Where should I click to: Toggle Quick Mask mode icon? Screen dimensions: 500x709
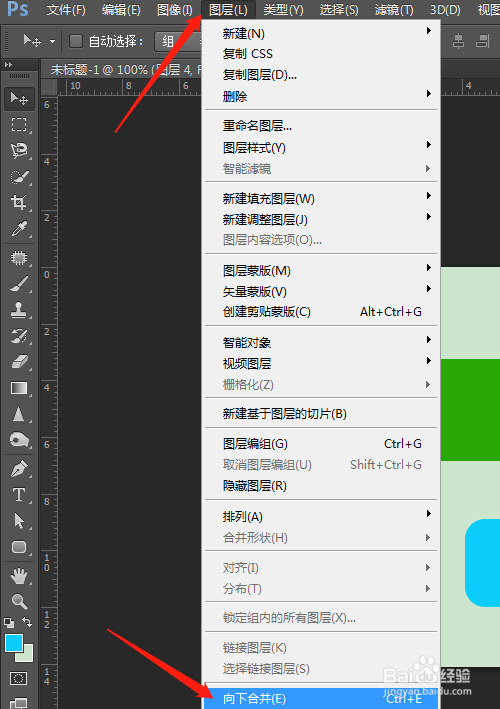pos(19,678)
